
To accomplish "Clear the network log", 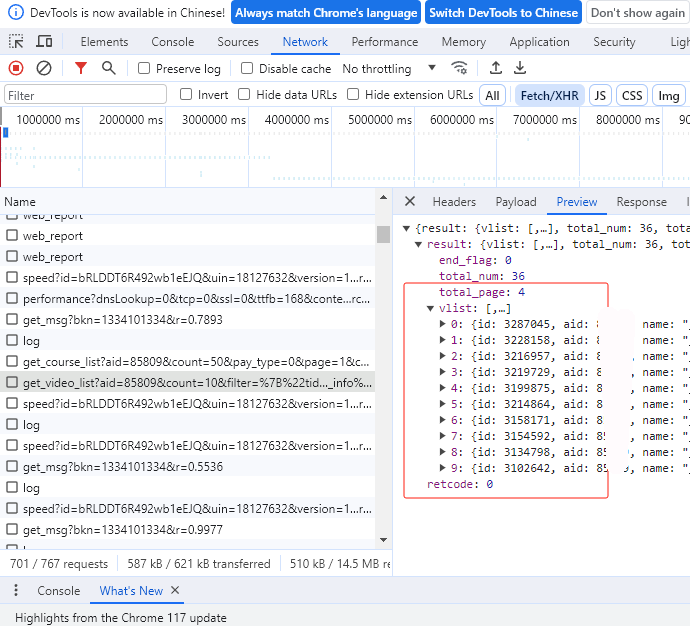I will (44, 68).
